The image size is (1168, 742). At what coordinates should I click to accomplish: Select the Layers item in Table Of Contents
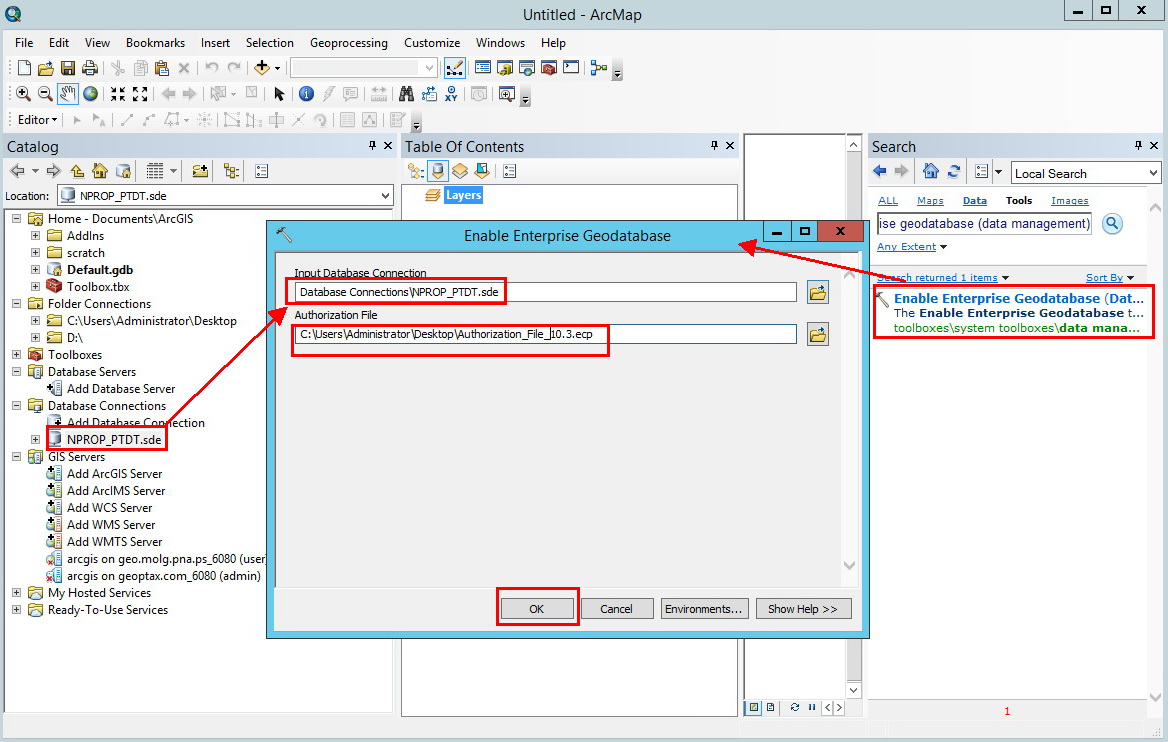tap(463, 195)
